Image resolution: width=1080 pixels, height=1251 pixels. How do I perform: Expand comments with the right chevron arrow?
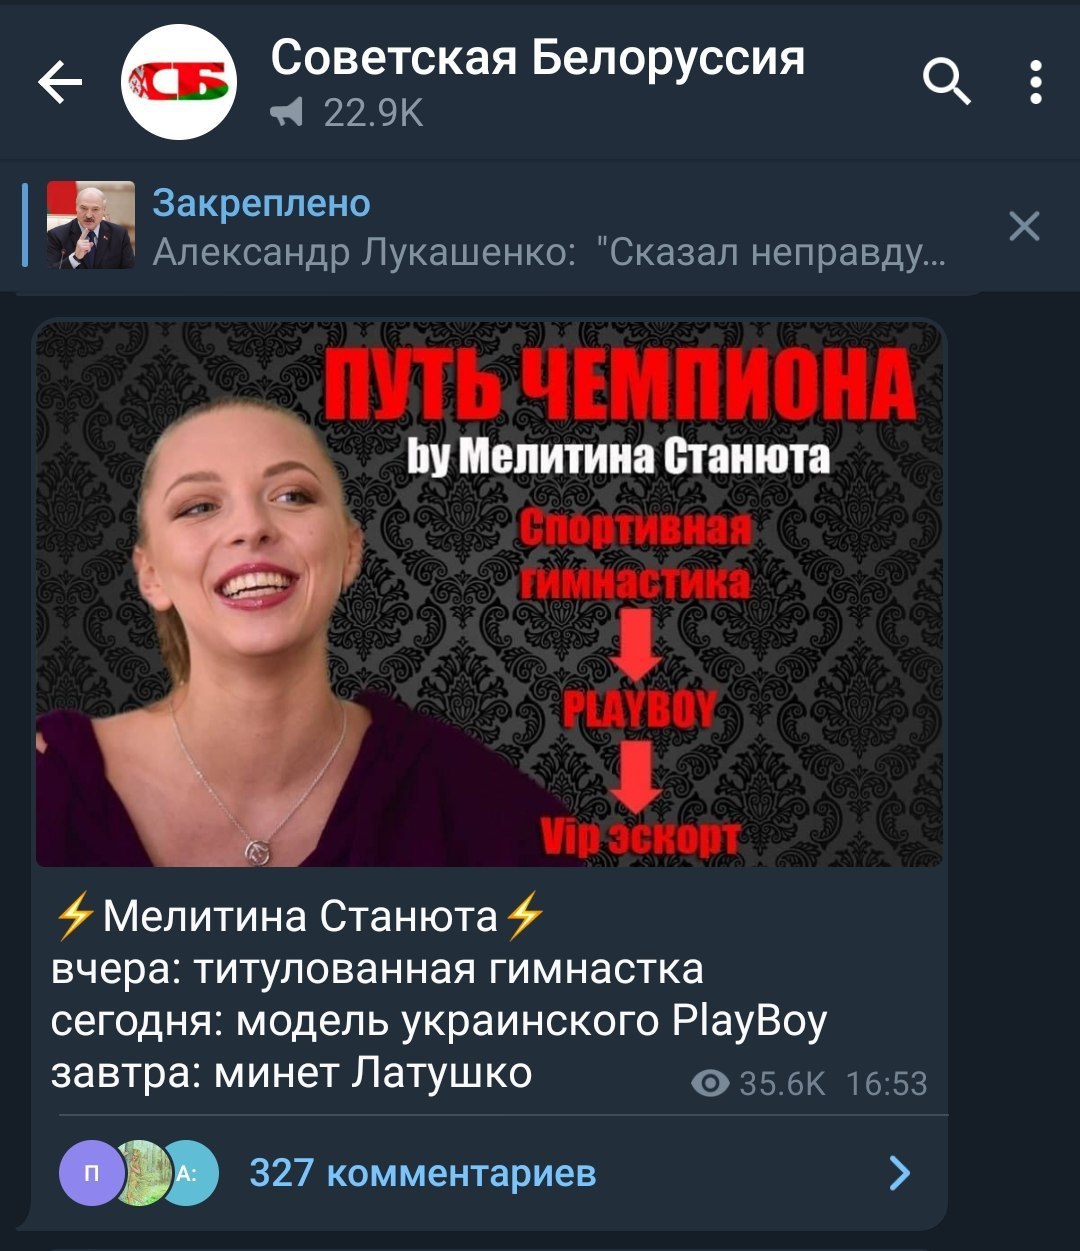pos(900,1172)
